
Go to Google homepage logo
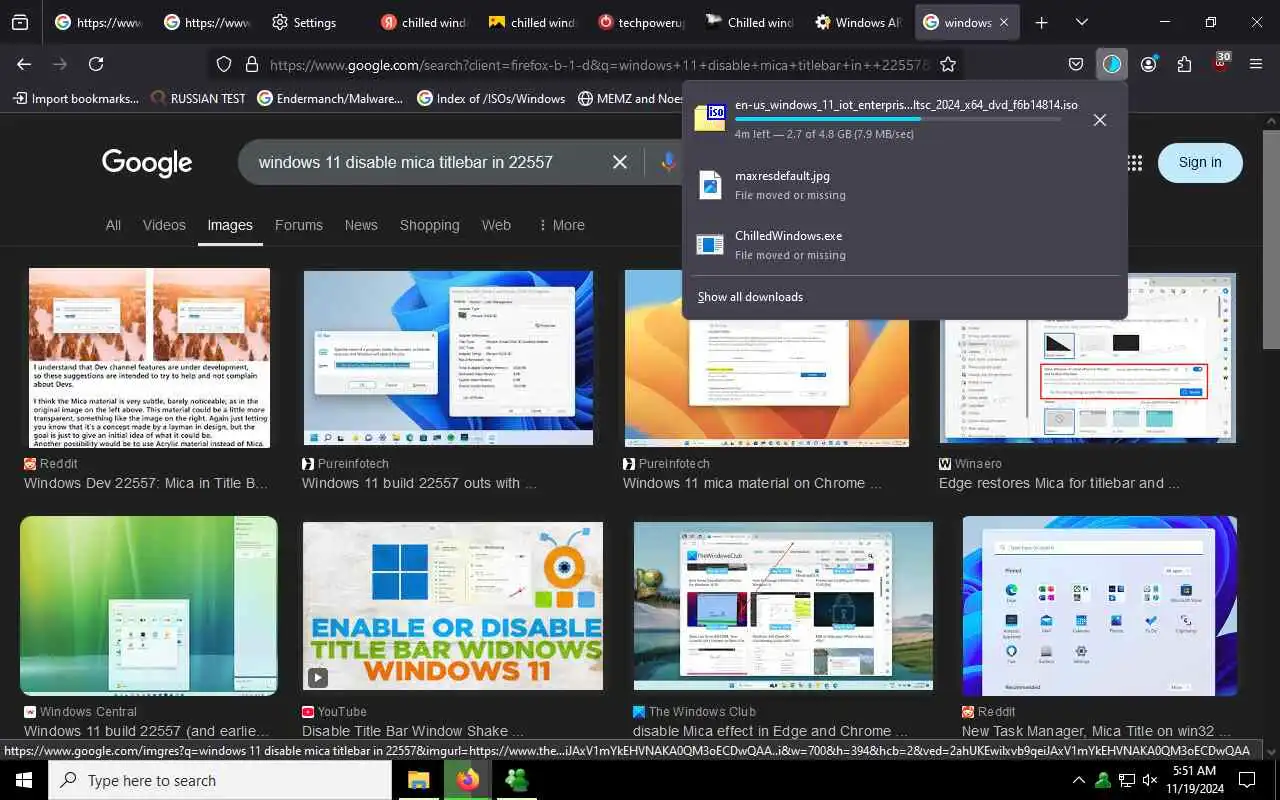pyautogui.click(x=147, y=162)
